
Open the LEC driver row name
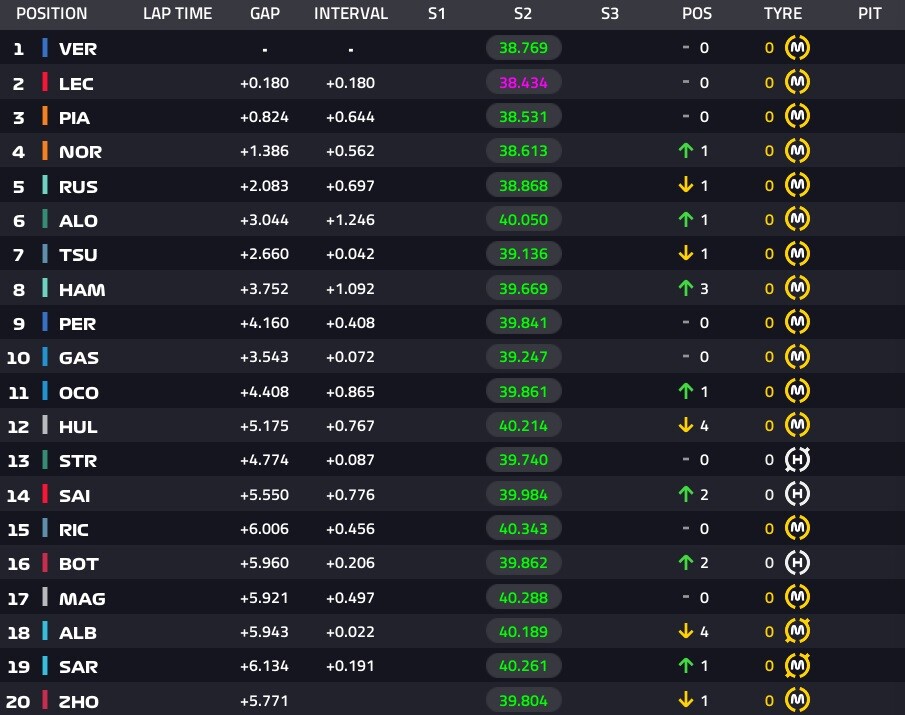(76, 84)
